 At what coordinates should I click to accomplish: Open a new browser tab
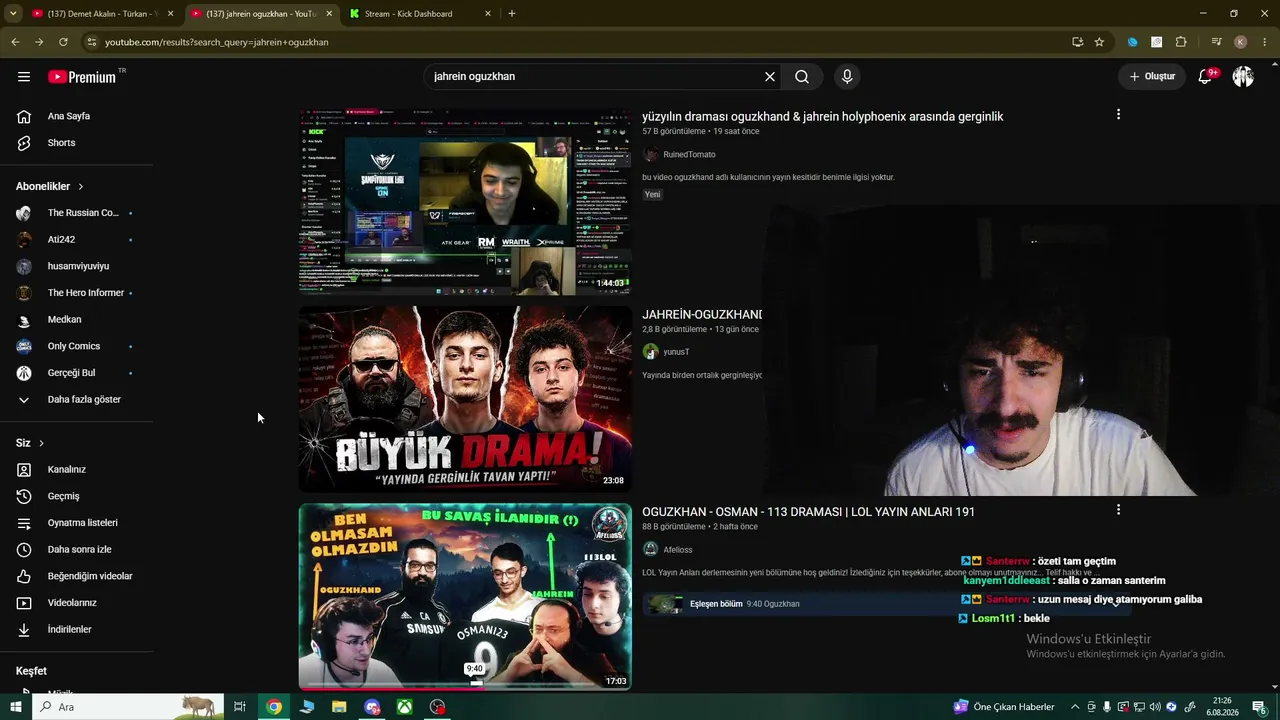point(512,14)
